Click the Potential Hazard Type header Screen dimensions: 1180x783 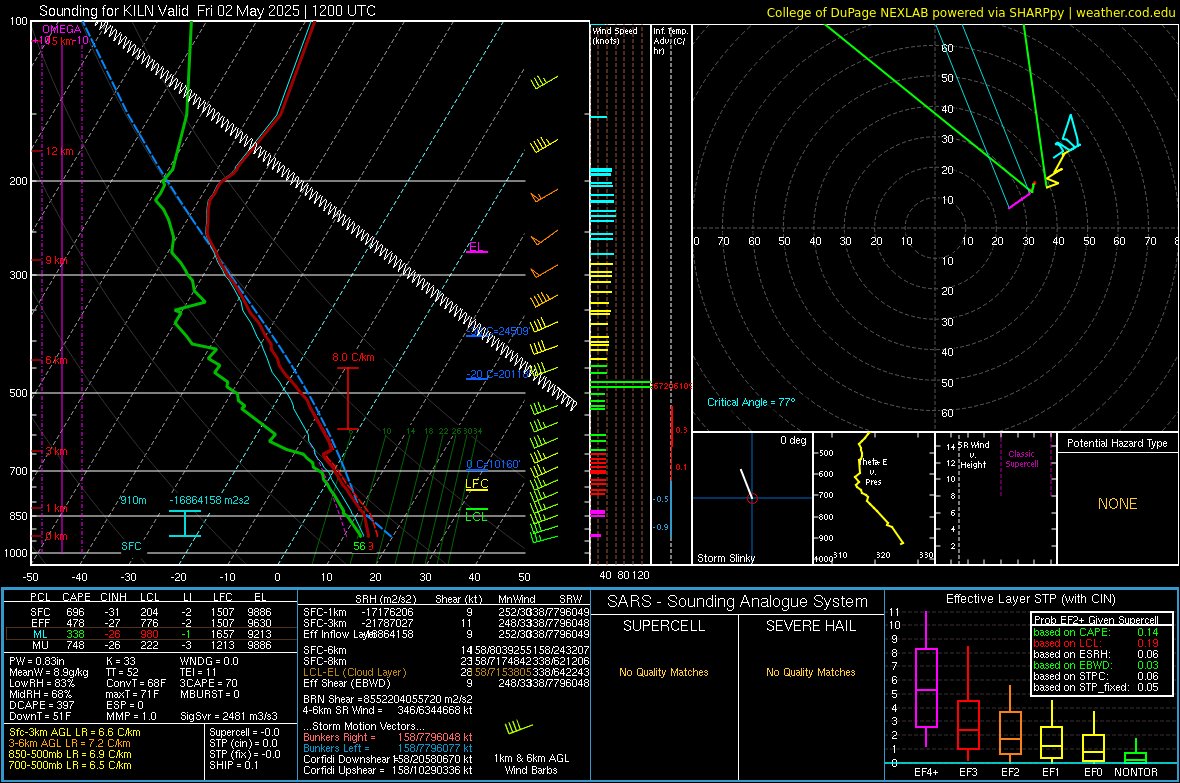(1117, 443)
